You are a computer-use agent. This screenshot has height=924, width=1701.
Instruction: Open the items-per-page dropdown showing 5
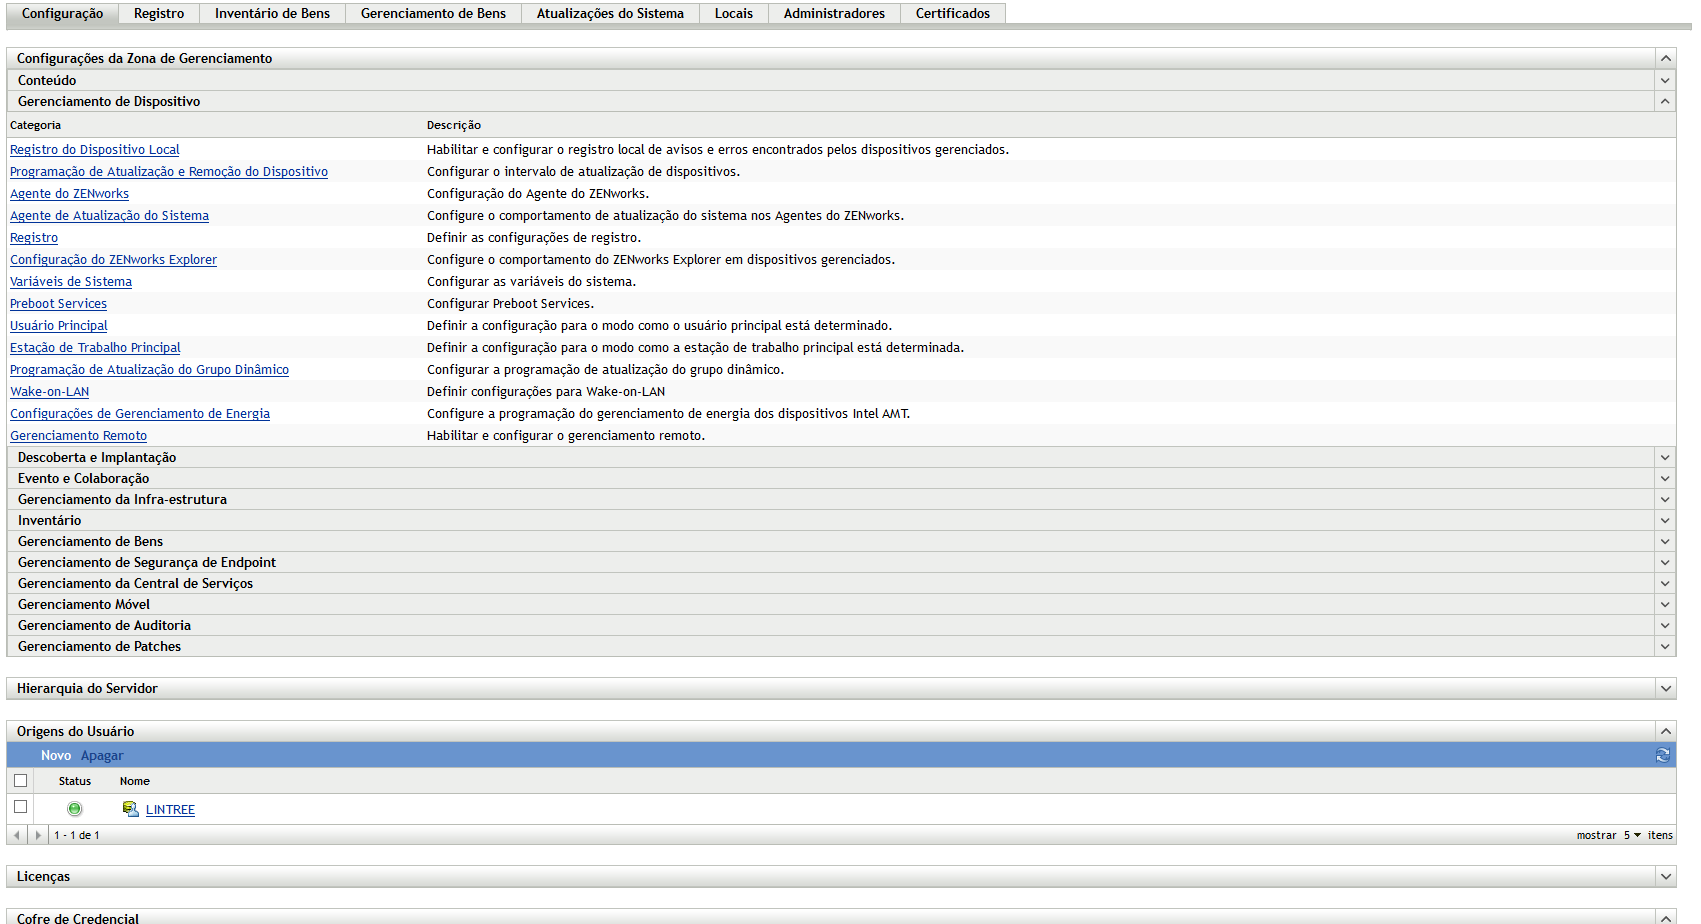(1632, 835)
